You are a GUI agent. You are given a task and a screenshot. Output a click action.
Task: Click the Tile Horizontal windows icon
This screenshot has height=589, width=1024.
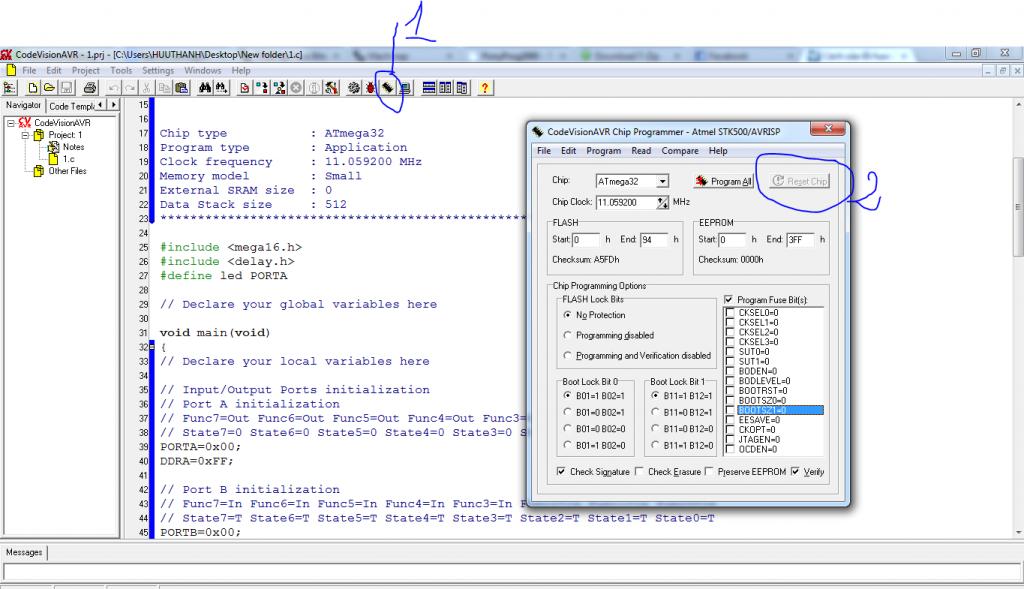pyautogui.click(x=428, y=88)
